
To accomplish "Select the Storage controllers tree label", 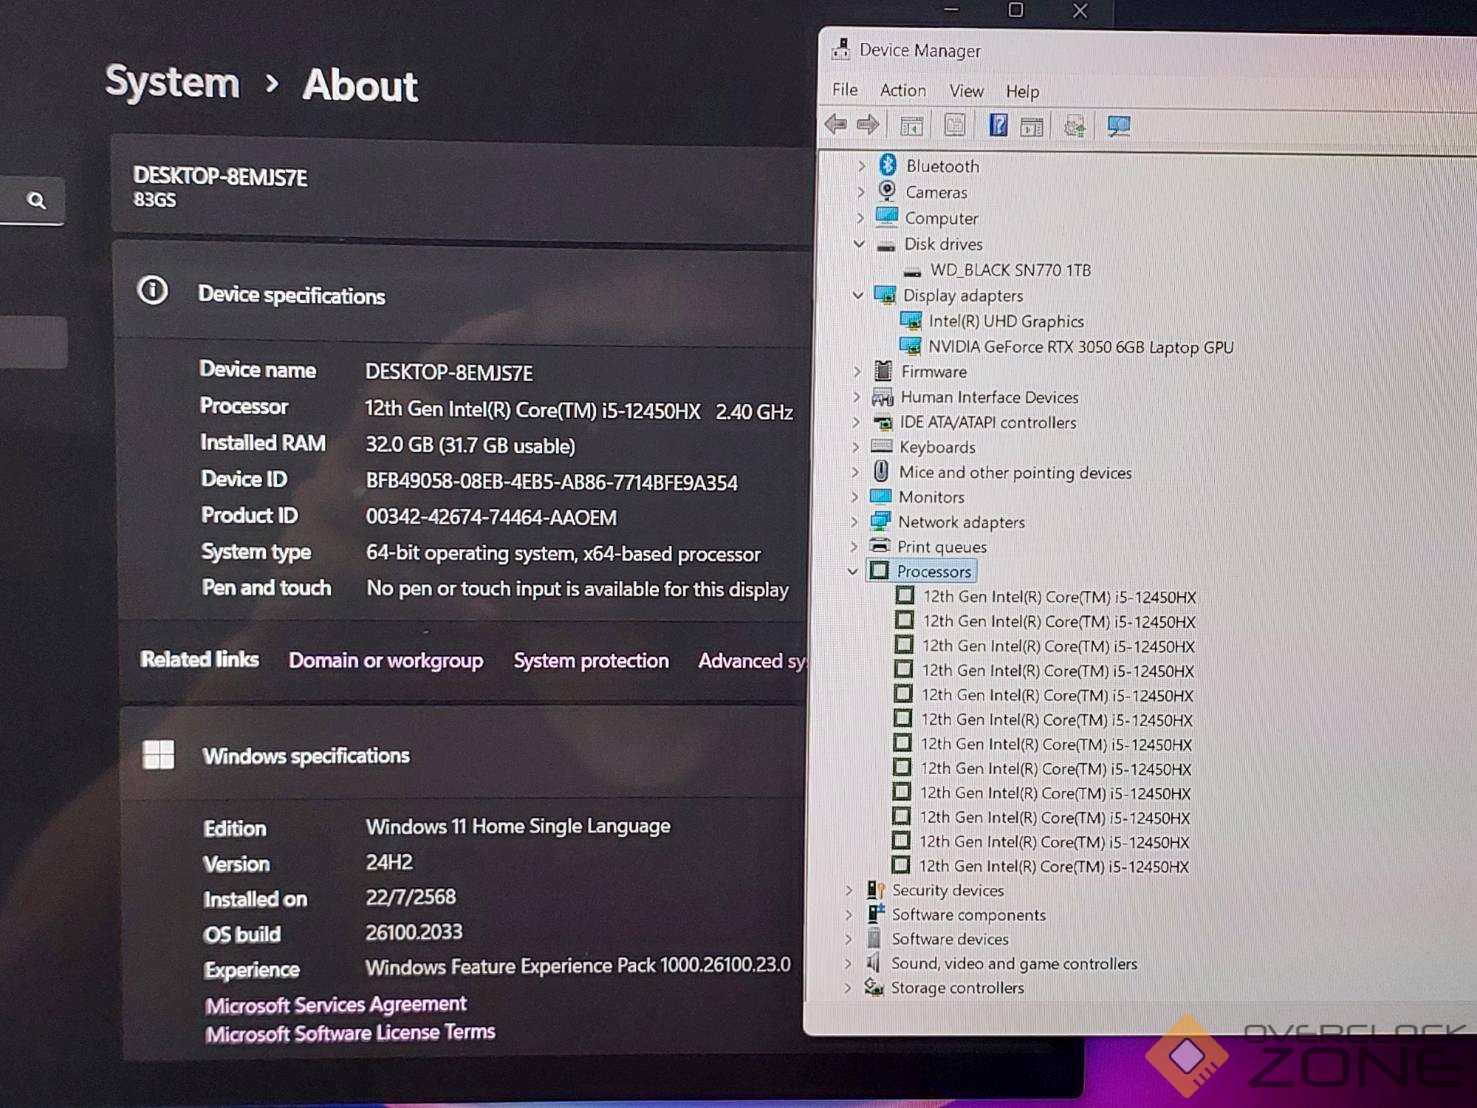I will coord(957,988).
